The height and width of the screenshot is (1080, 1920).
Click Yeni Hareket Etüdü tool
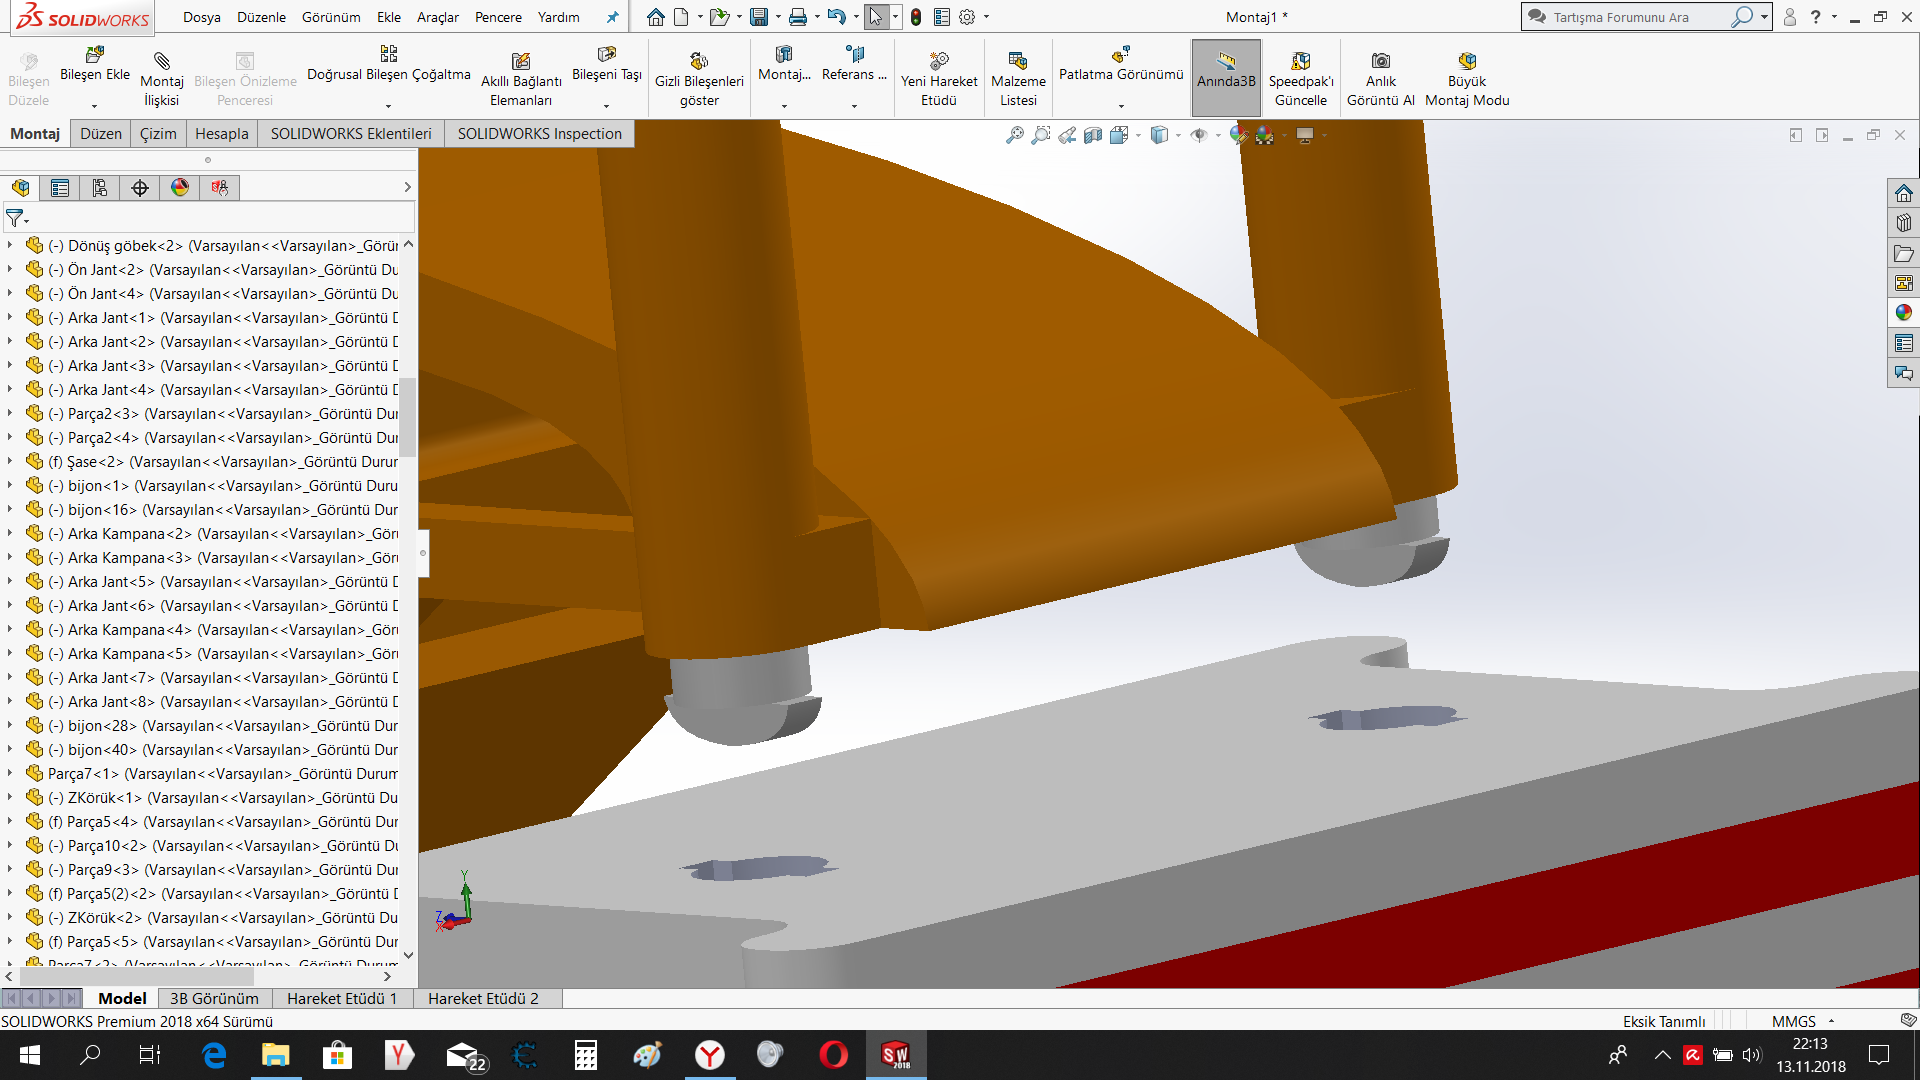[939, 78]
